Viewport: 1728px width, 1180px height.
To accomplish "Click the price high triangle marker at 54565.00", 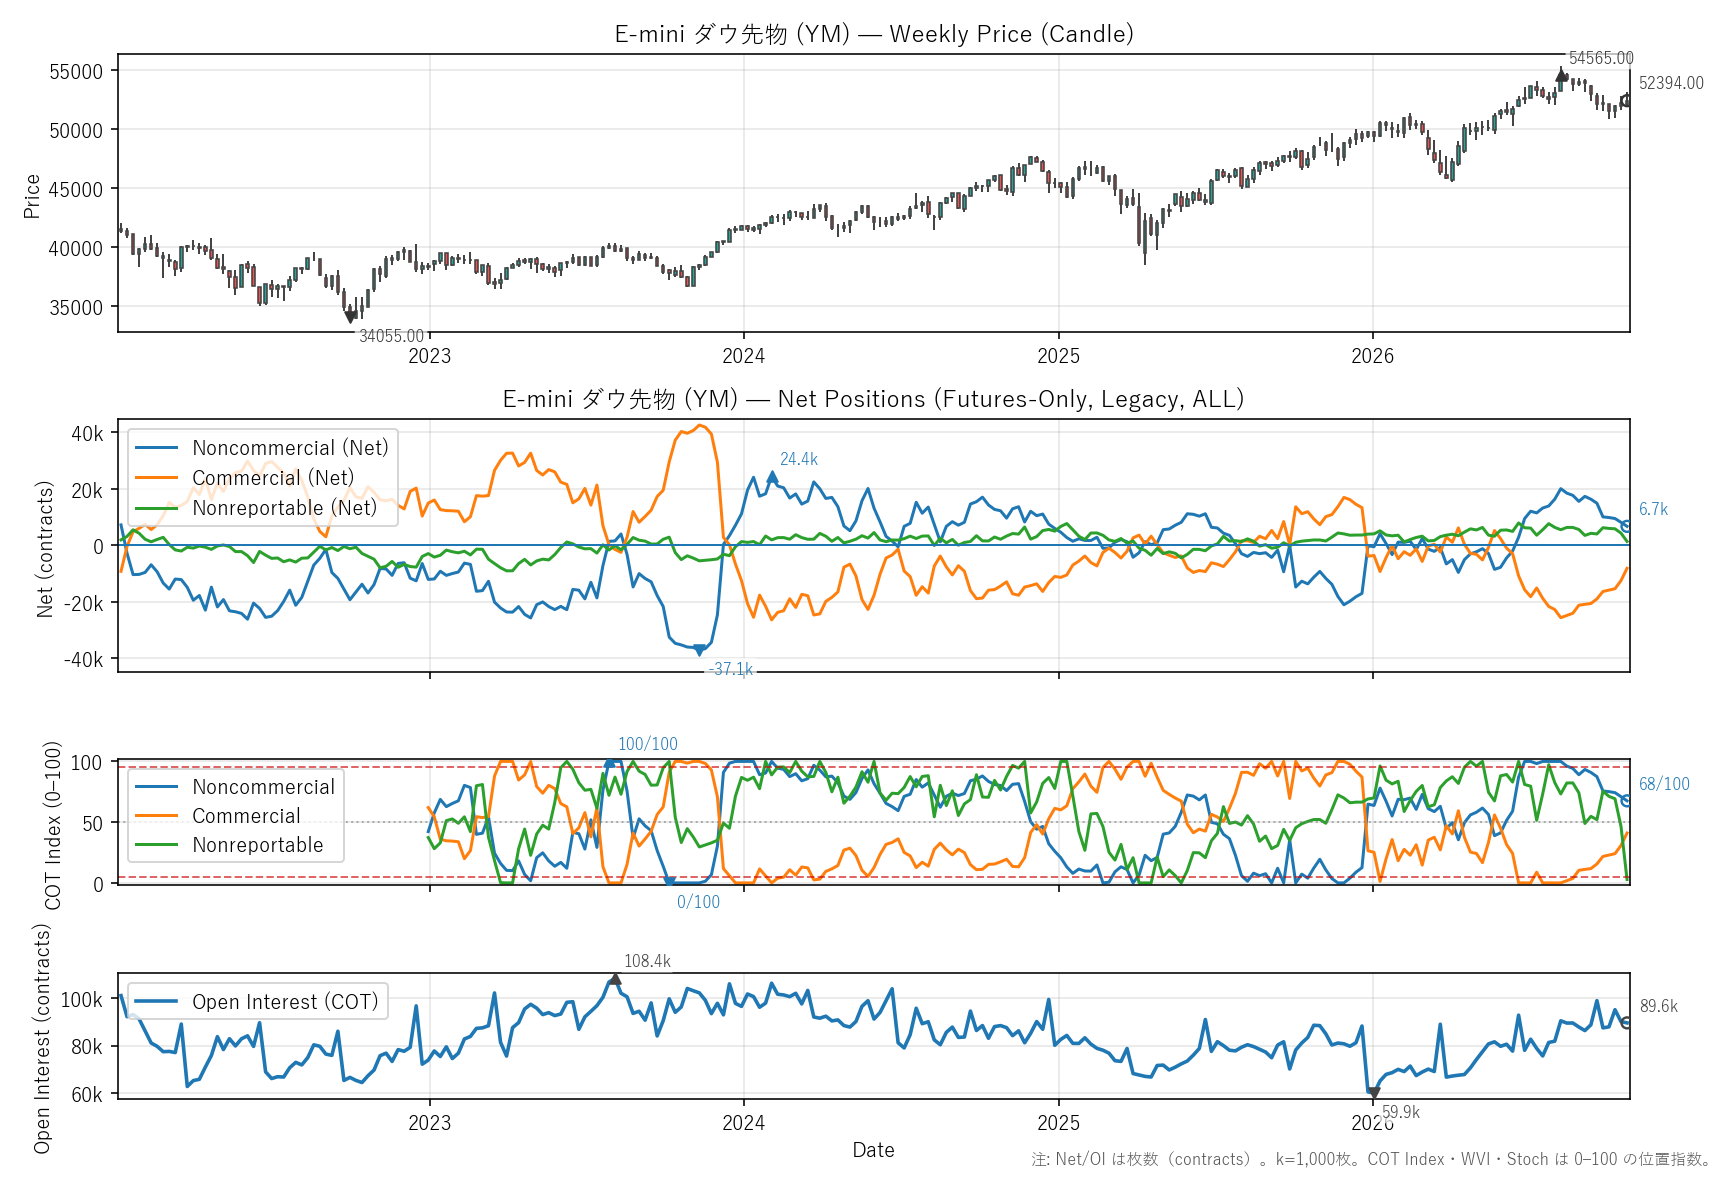I will point(1561,75).
